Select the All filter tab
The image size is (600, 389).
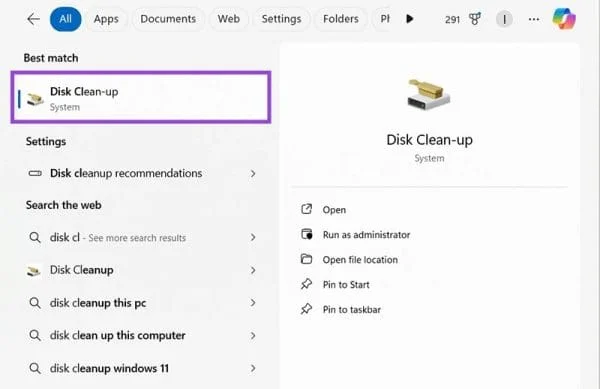tap(65, 19)
